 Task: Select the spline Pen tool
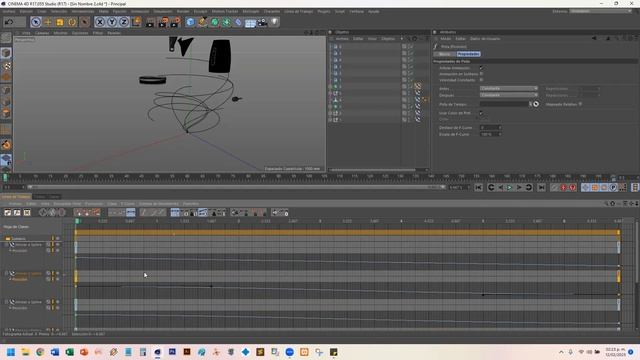(202, 22)
